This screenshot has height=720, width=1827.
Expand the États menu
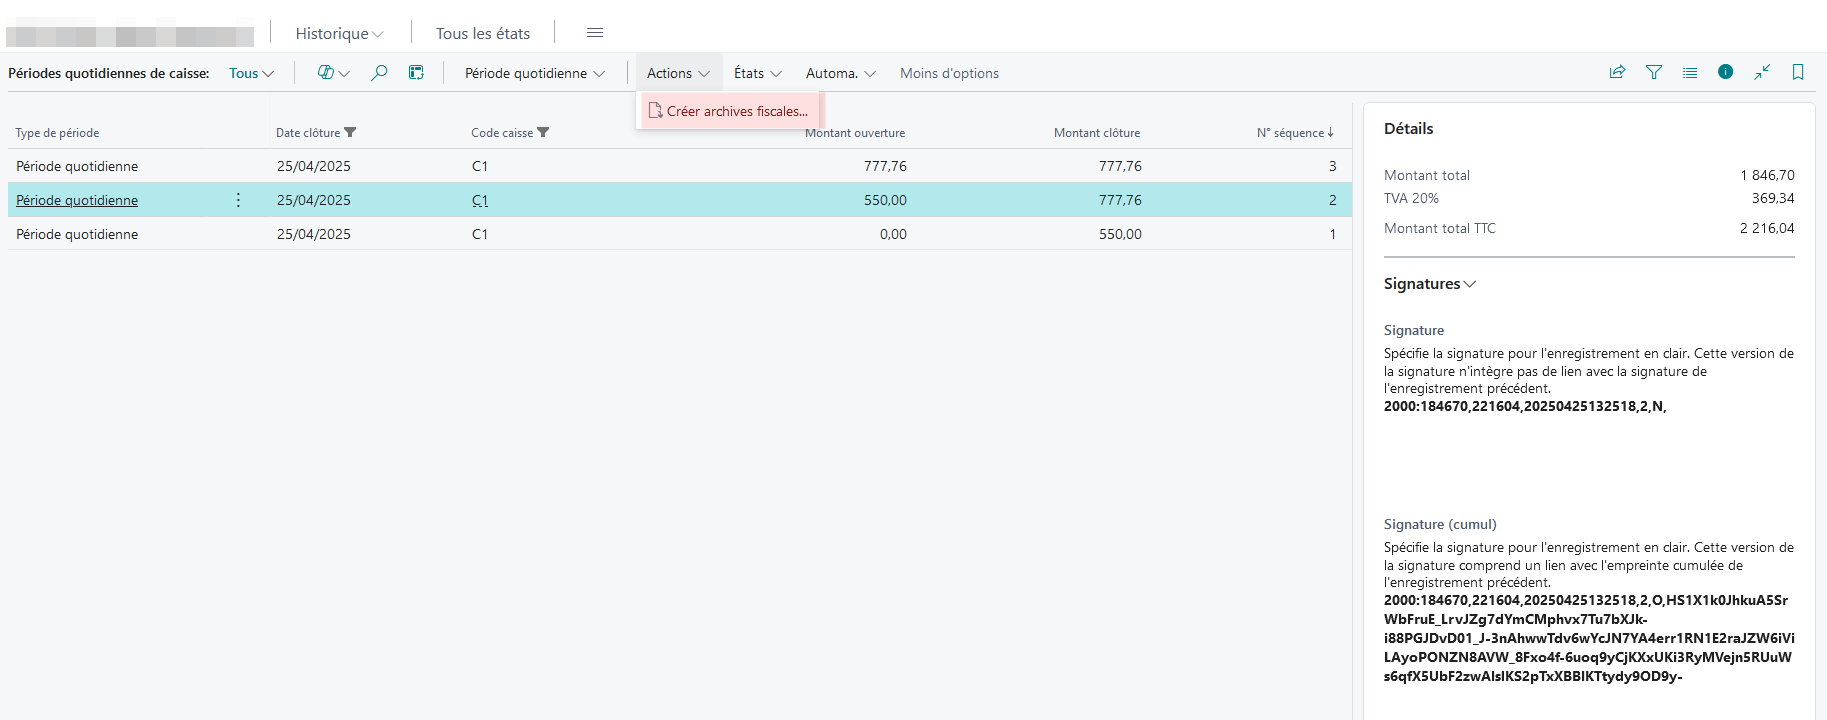point(758,73)
